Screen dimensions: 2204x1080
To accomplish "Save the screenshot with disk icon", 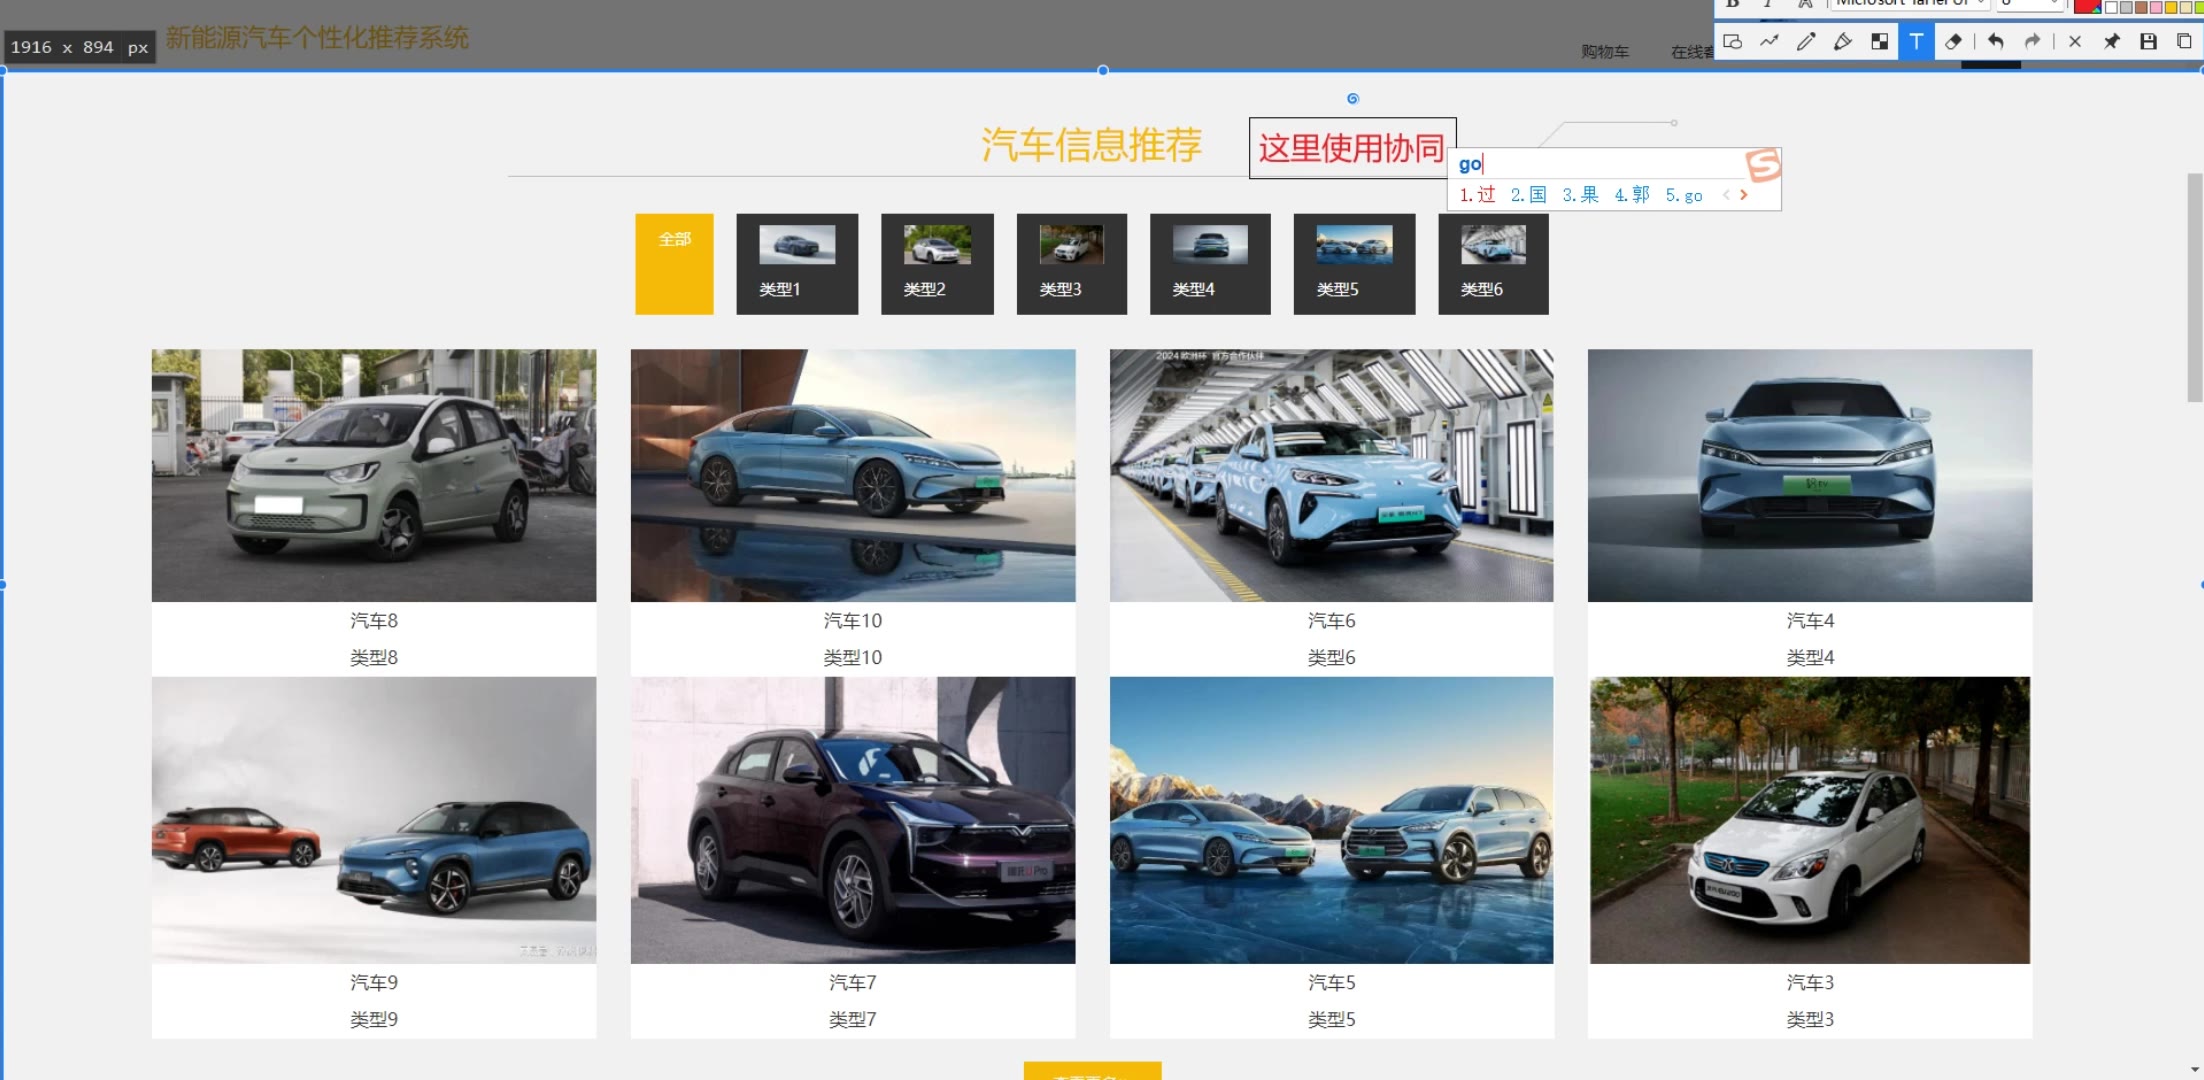I will (2148, 42).
